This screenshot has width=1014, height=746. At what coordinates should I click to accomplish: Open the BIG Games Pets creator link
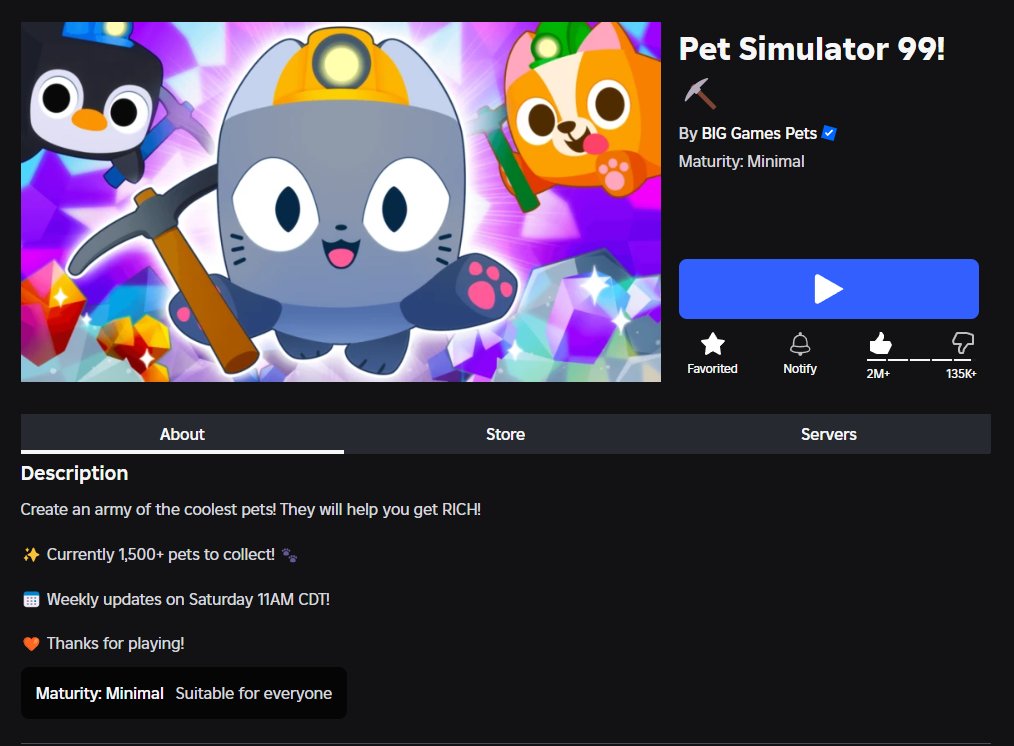tap(759, 133)
